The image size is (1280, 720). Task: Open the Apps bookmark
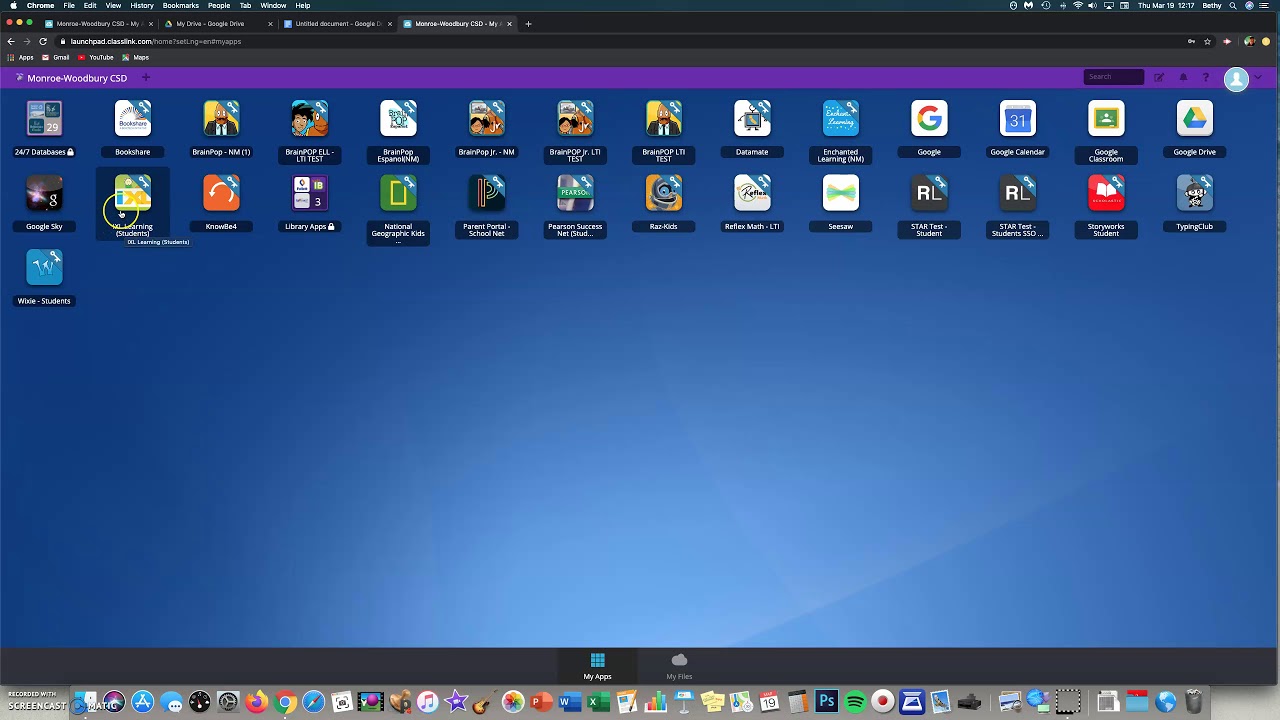[x=20, y=57]
